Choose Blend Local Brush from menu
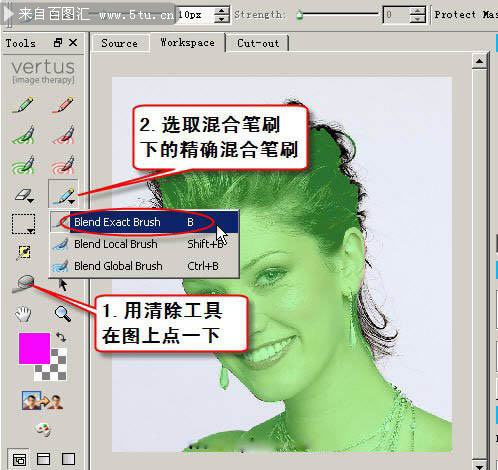 click(144, 244)
